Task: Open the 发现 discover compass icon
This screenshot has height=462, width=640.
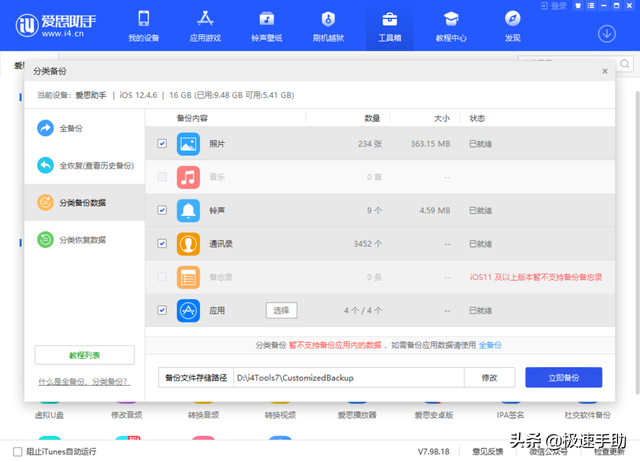Action: coord(512,19)
